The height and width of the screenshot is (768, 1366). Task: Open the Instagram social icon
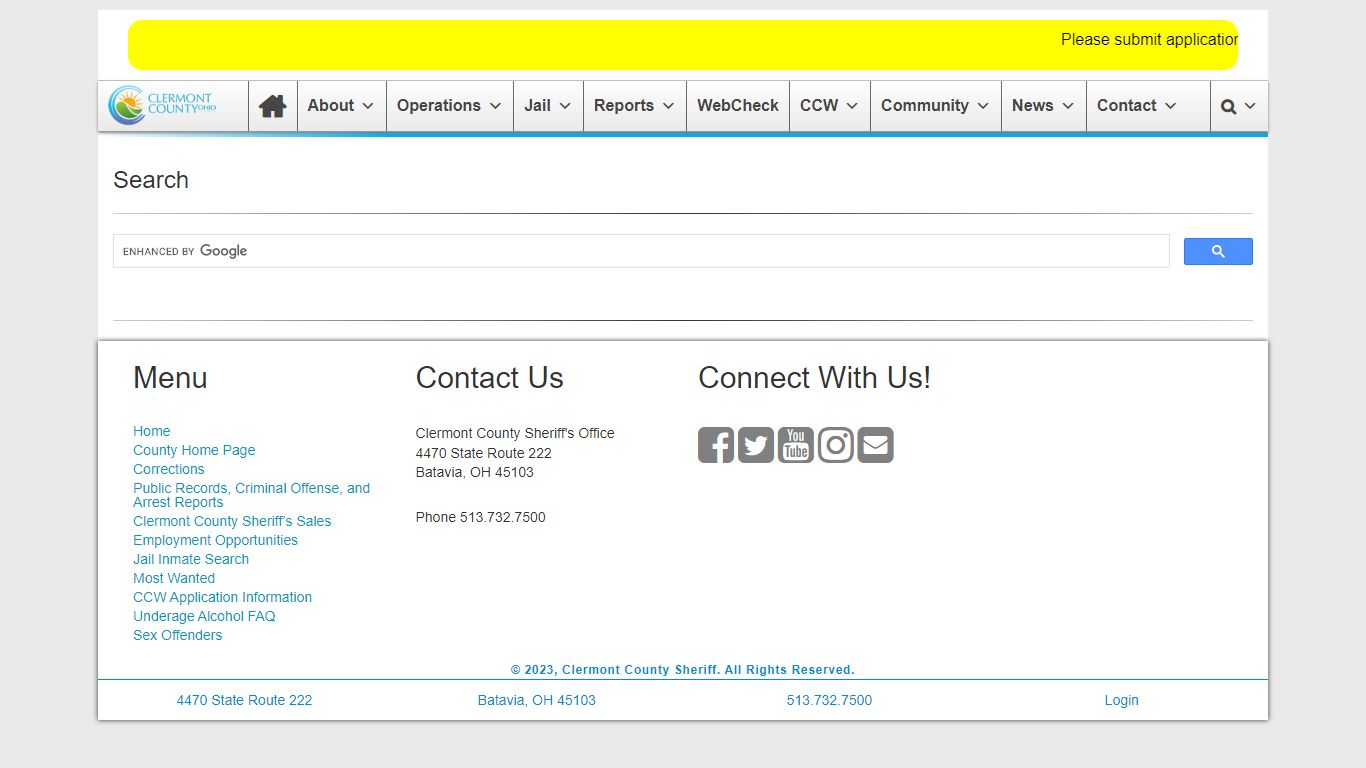tap(836, 445)
